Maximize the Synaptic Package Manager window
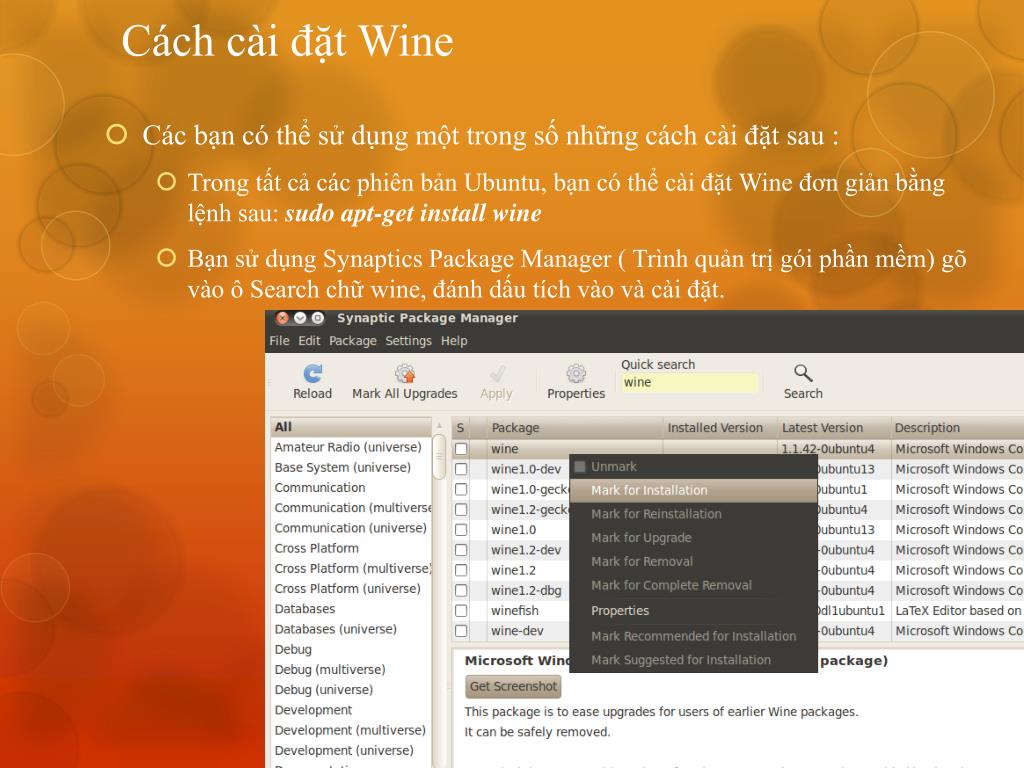1024x768 pixels. point(317,318)
